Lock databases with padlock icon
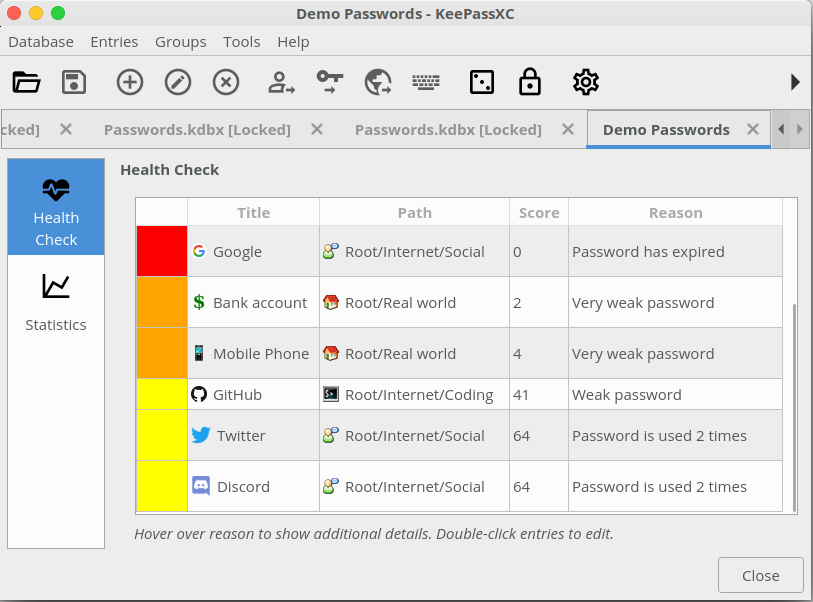Viewport: 813px width, 602px height. (x=530, y=81)
